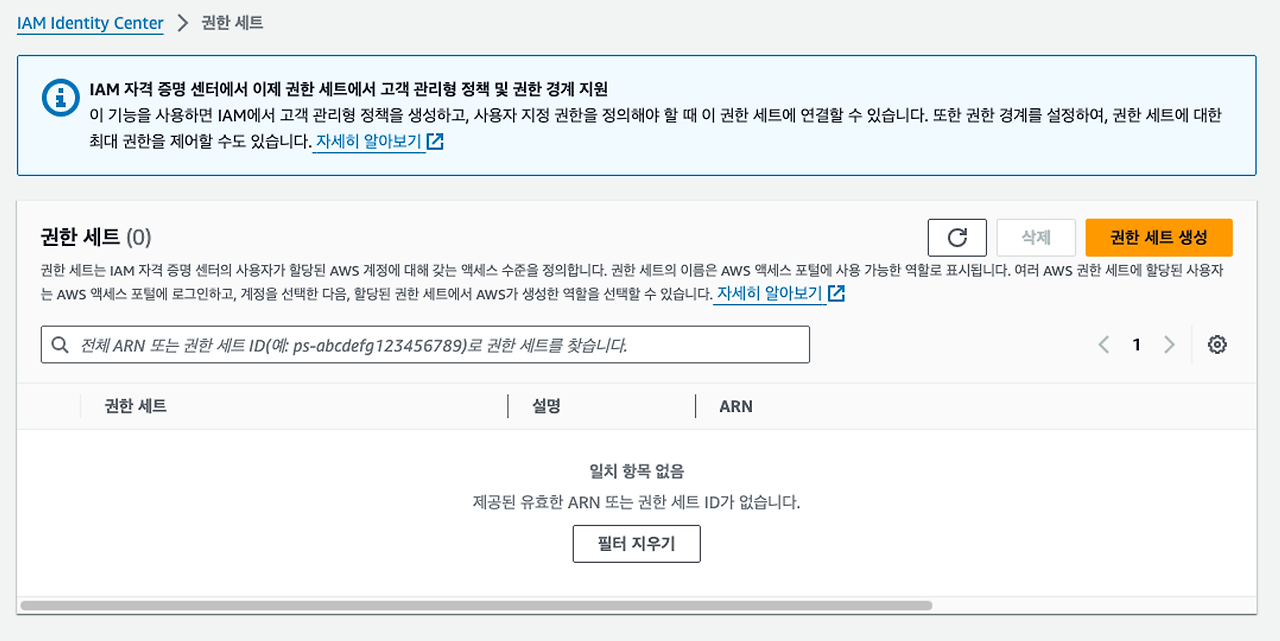Open IAM Identity Center breadcrumb link
1280x641 pixels.
(x=90, y=23)
